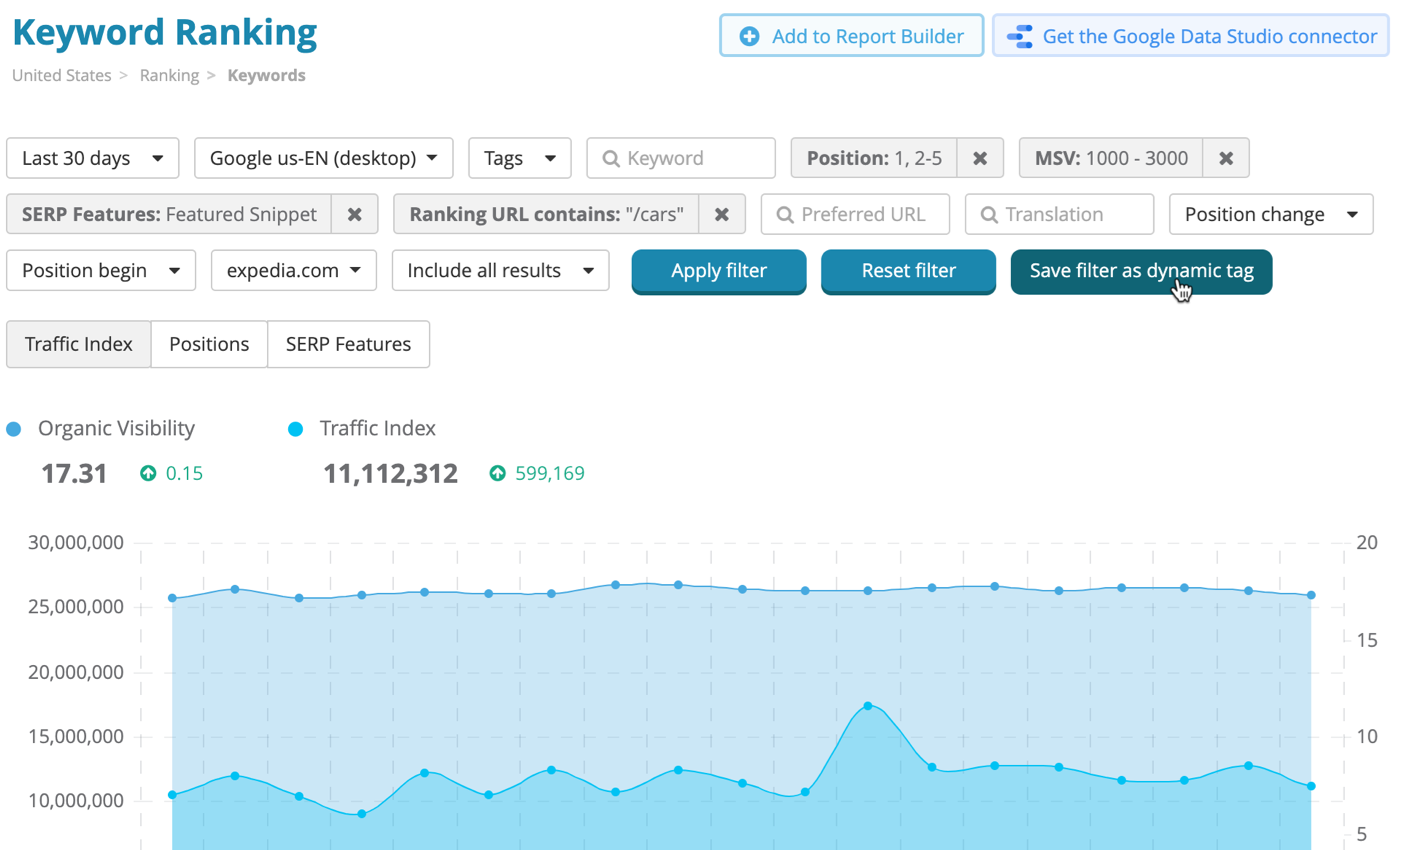Switch to the Positions tab

pos(209,344)
